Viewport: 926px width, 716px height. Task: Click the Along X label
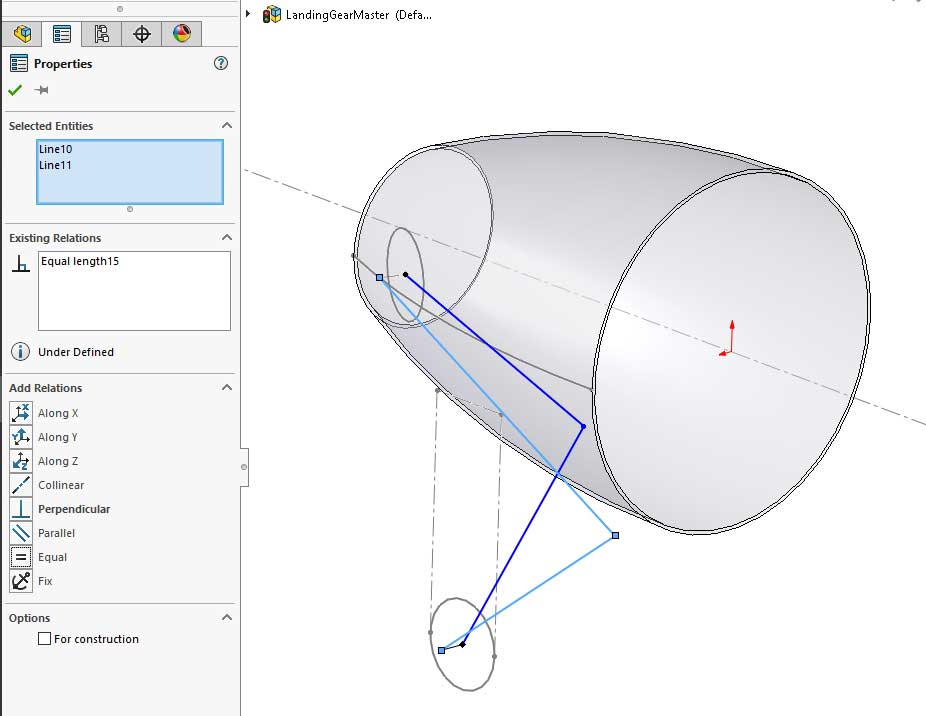(58, 413)
